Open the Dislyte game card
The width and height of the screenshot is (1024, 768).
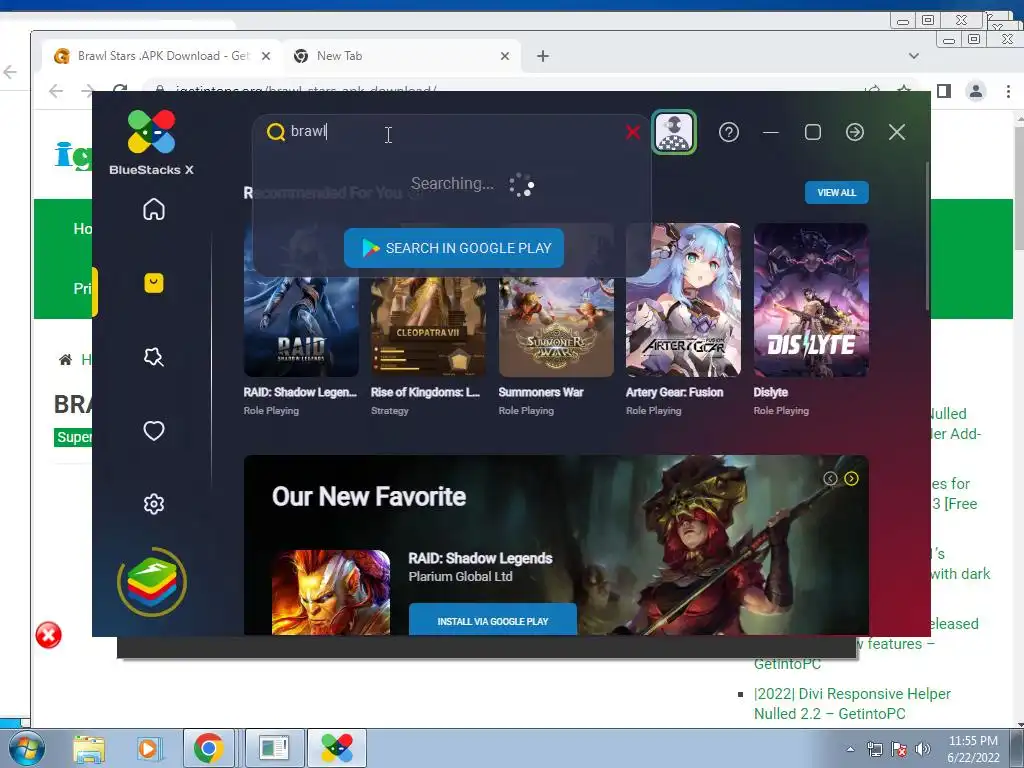point(811,321)
